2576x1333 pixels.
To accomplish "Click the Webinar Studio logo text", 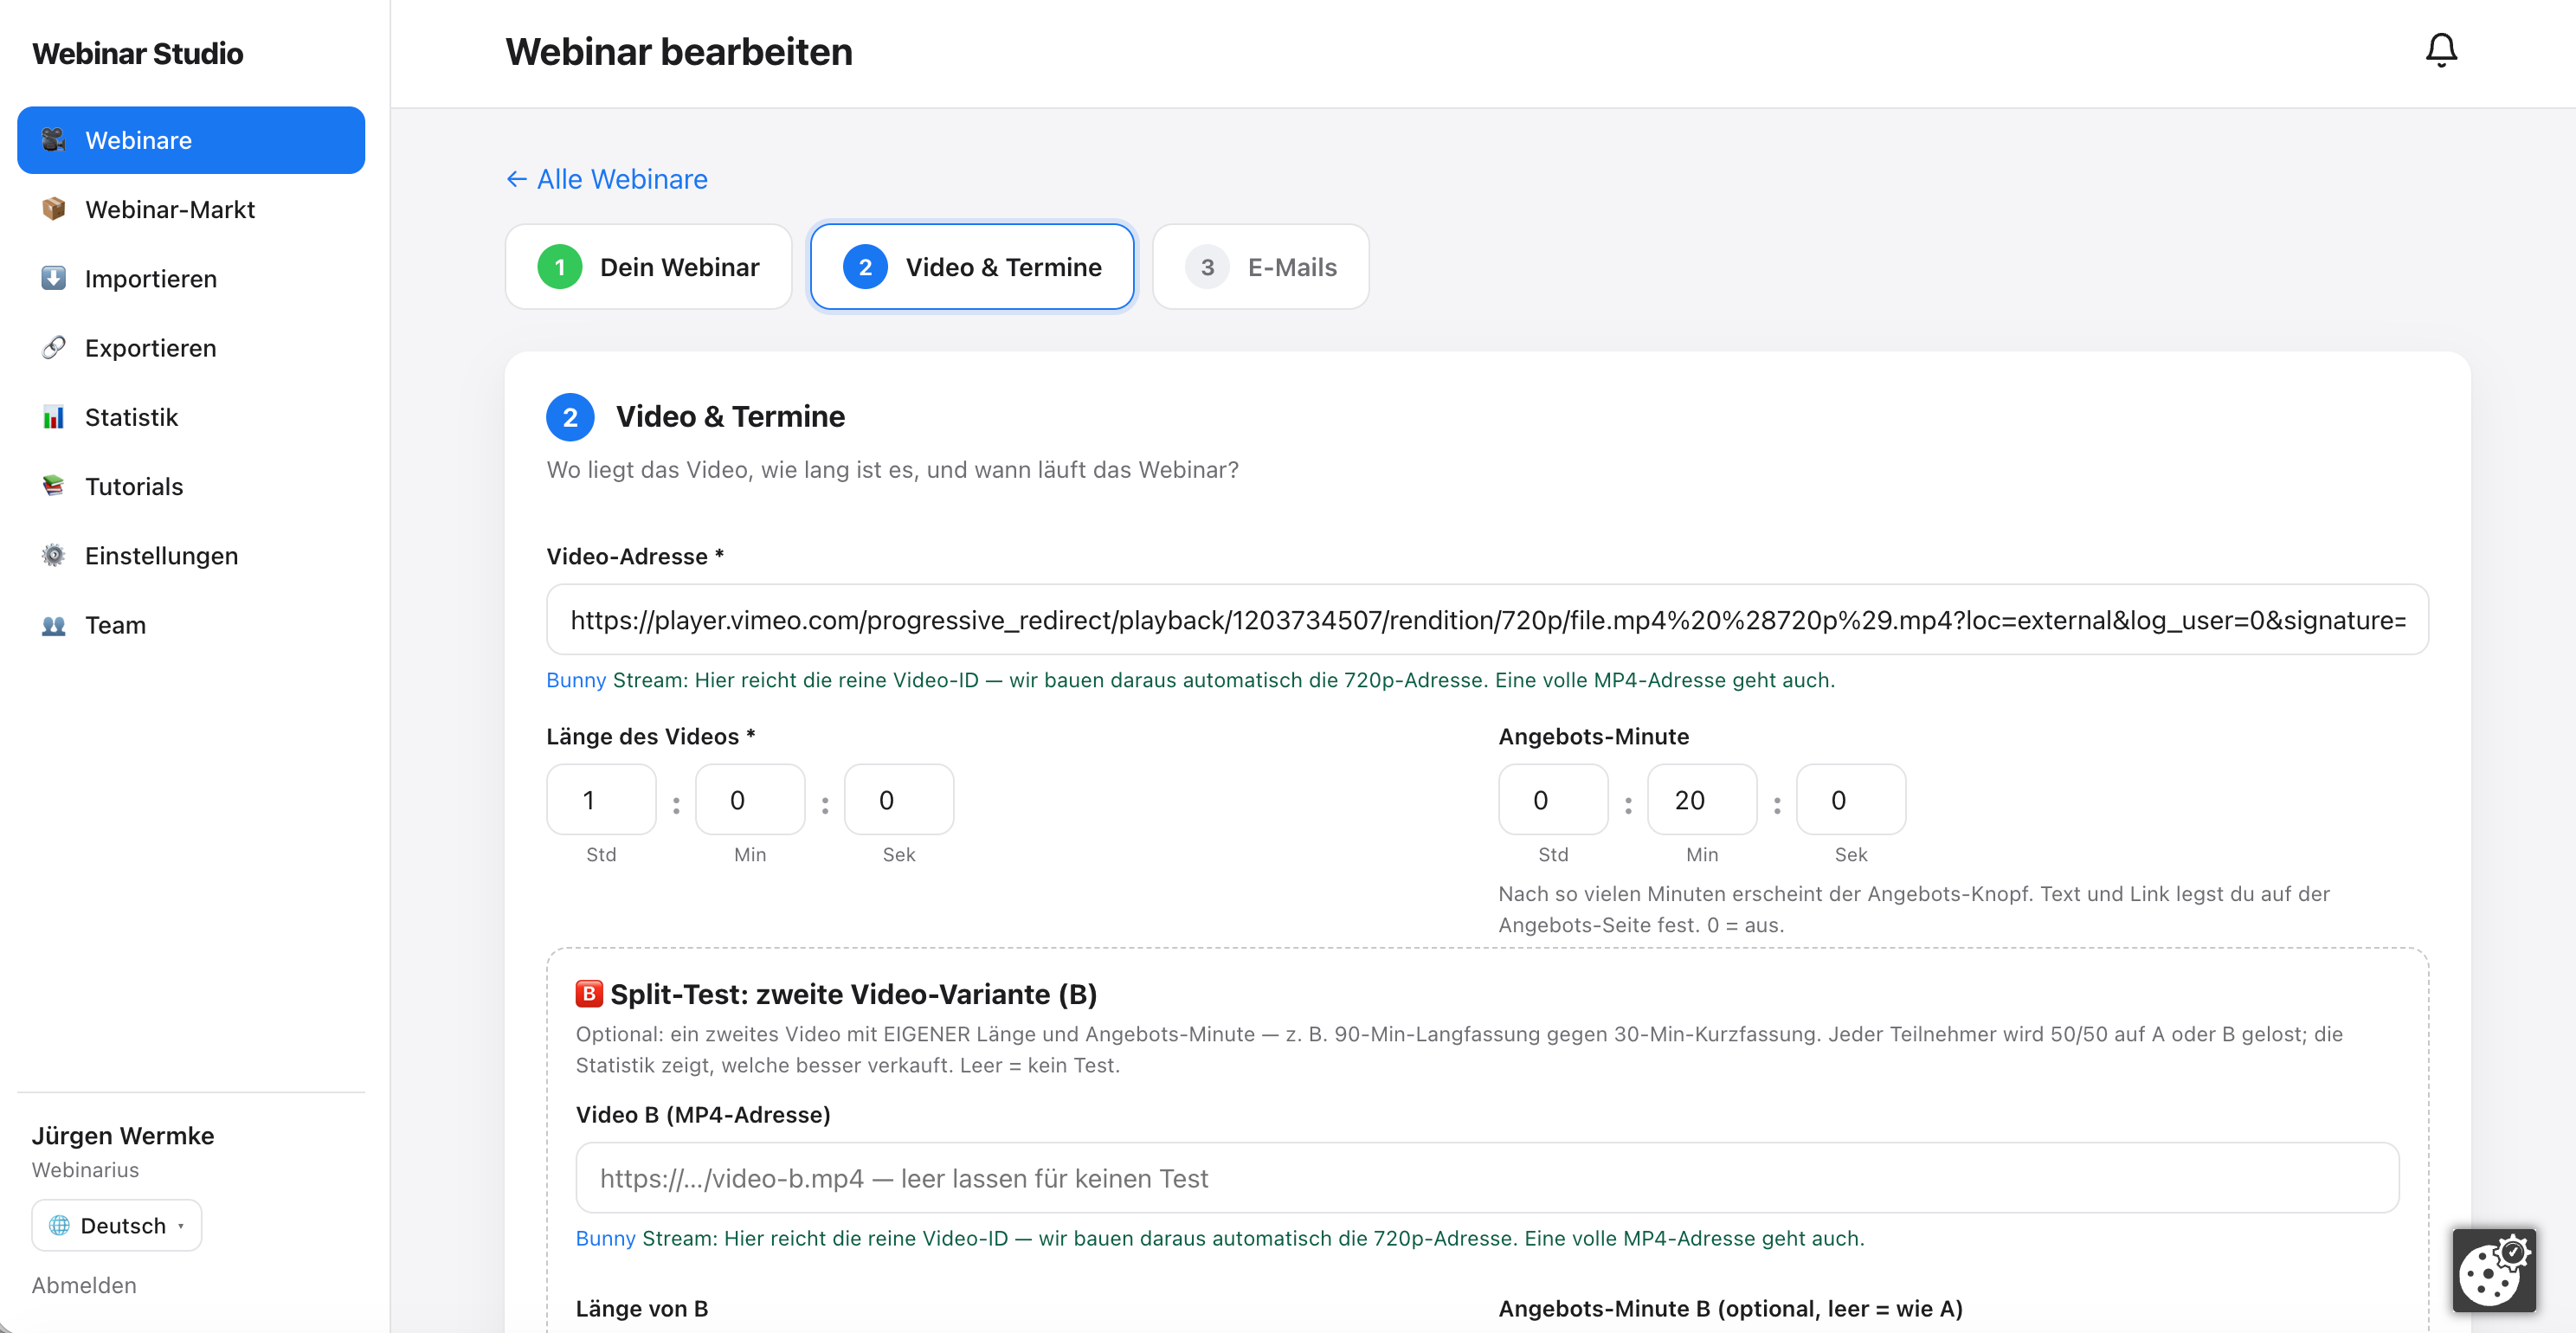I will pyautogui.click(x=138, y=53).
